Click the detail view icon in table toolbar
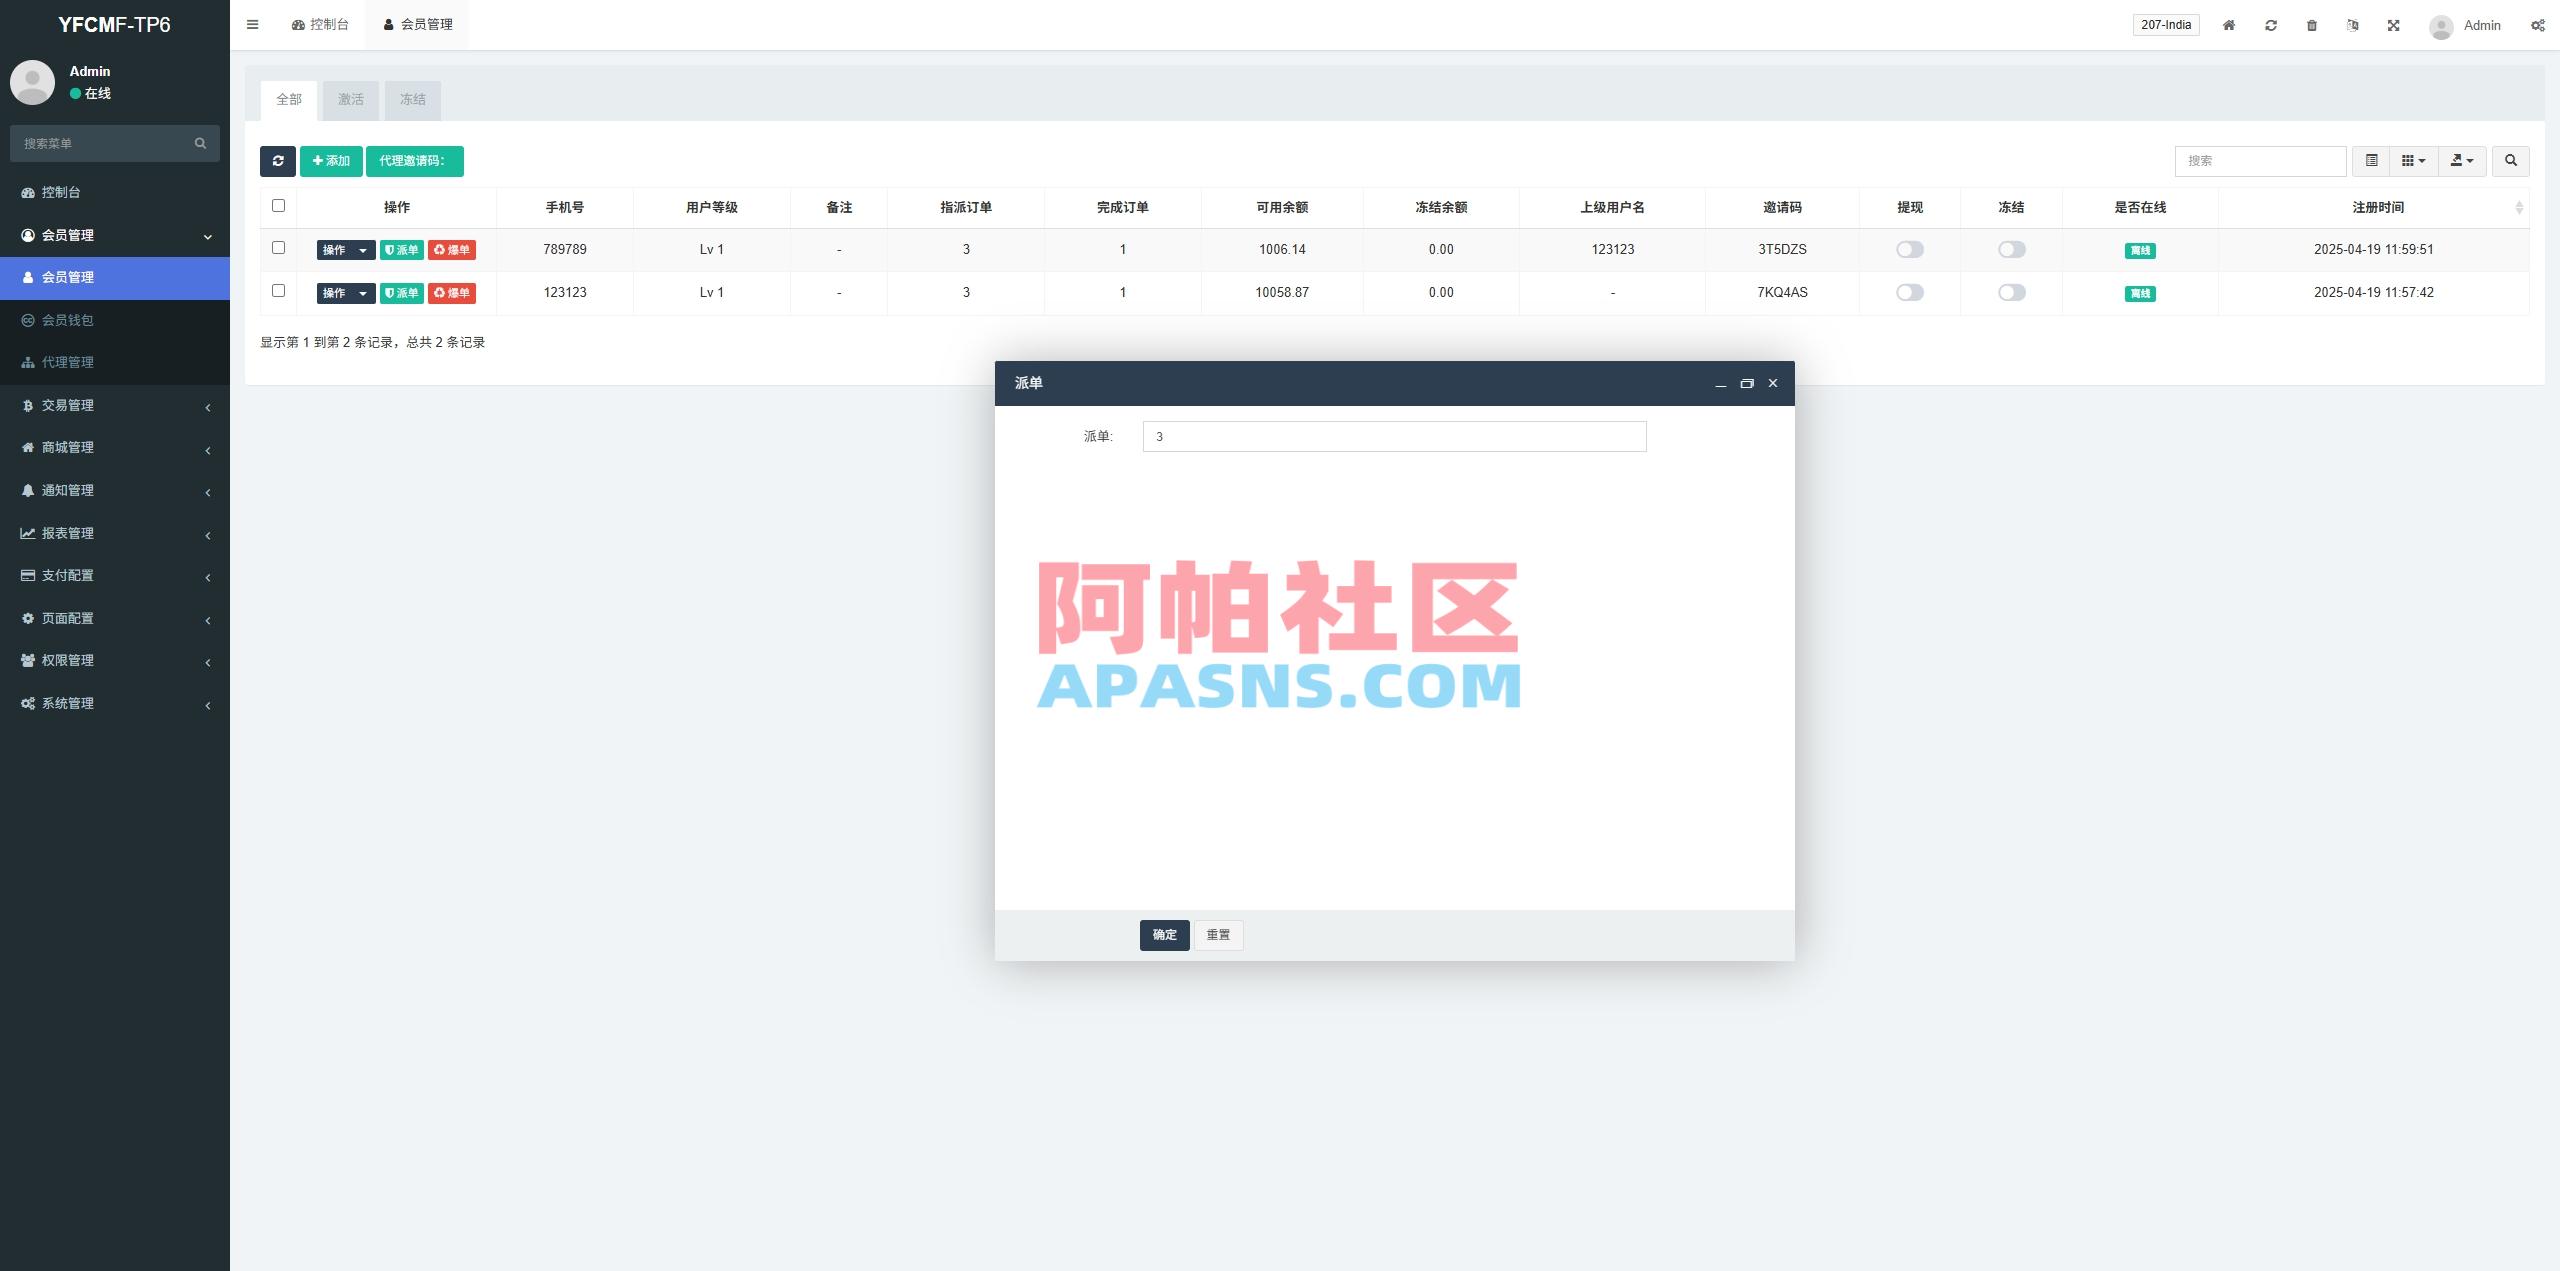The height and width of the screenshot is (1271, 2560). point(2371,161)
